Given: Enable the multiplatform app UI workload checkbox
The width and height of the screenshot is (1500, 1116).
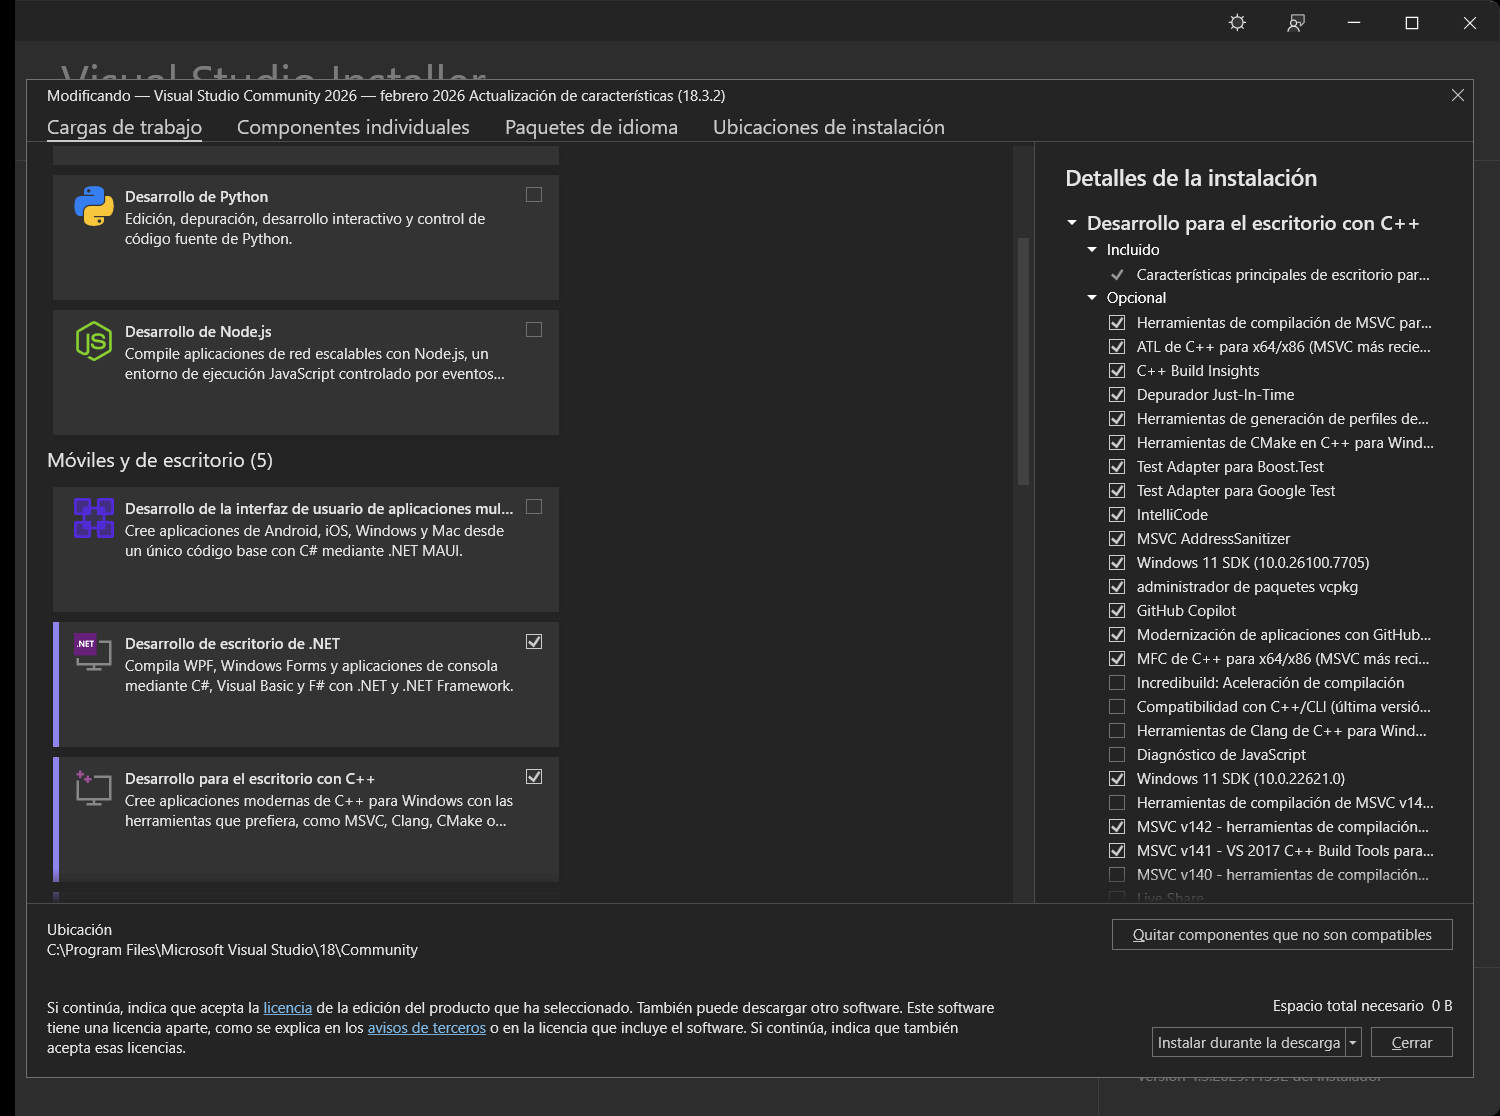Looking at the screenshot, I should [534, 507].
